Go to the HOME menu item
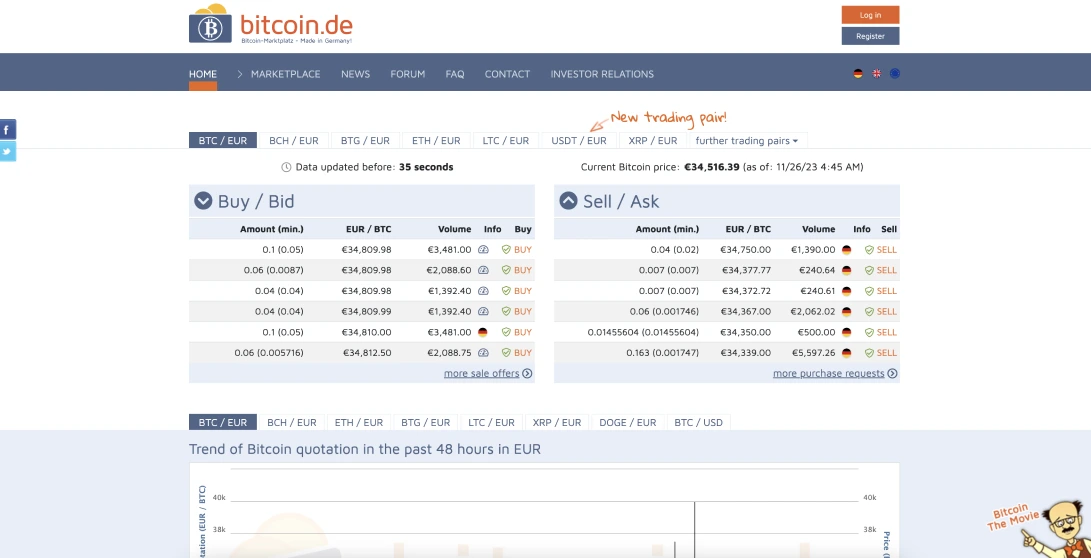The image size is (1091, 558). pyautogui.click(x=202, y=74)
